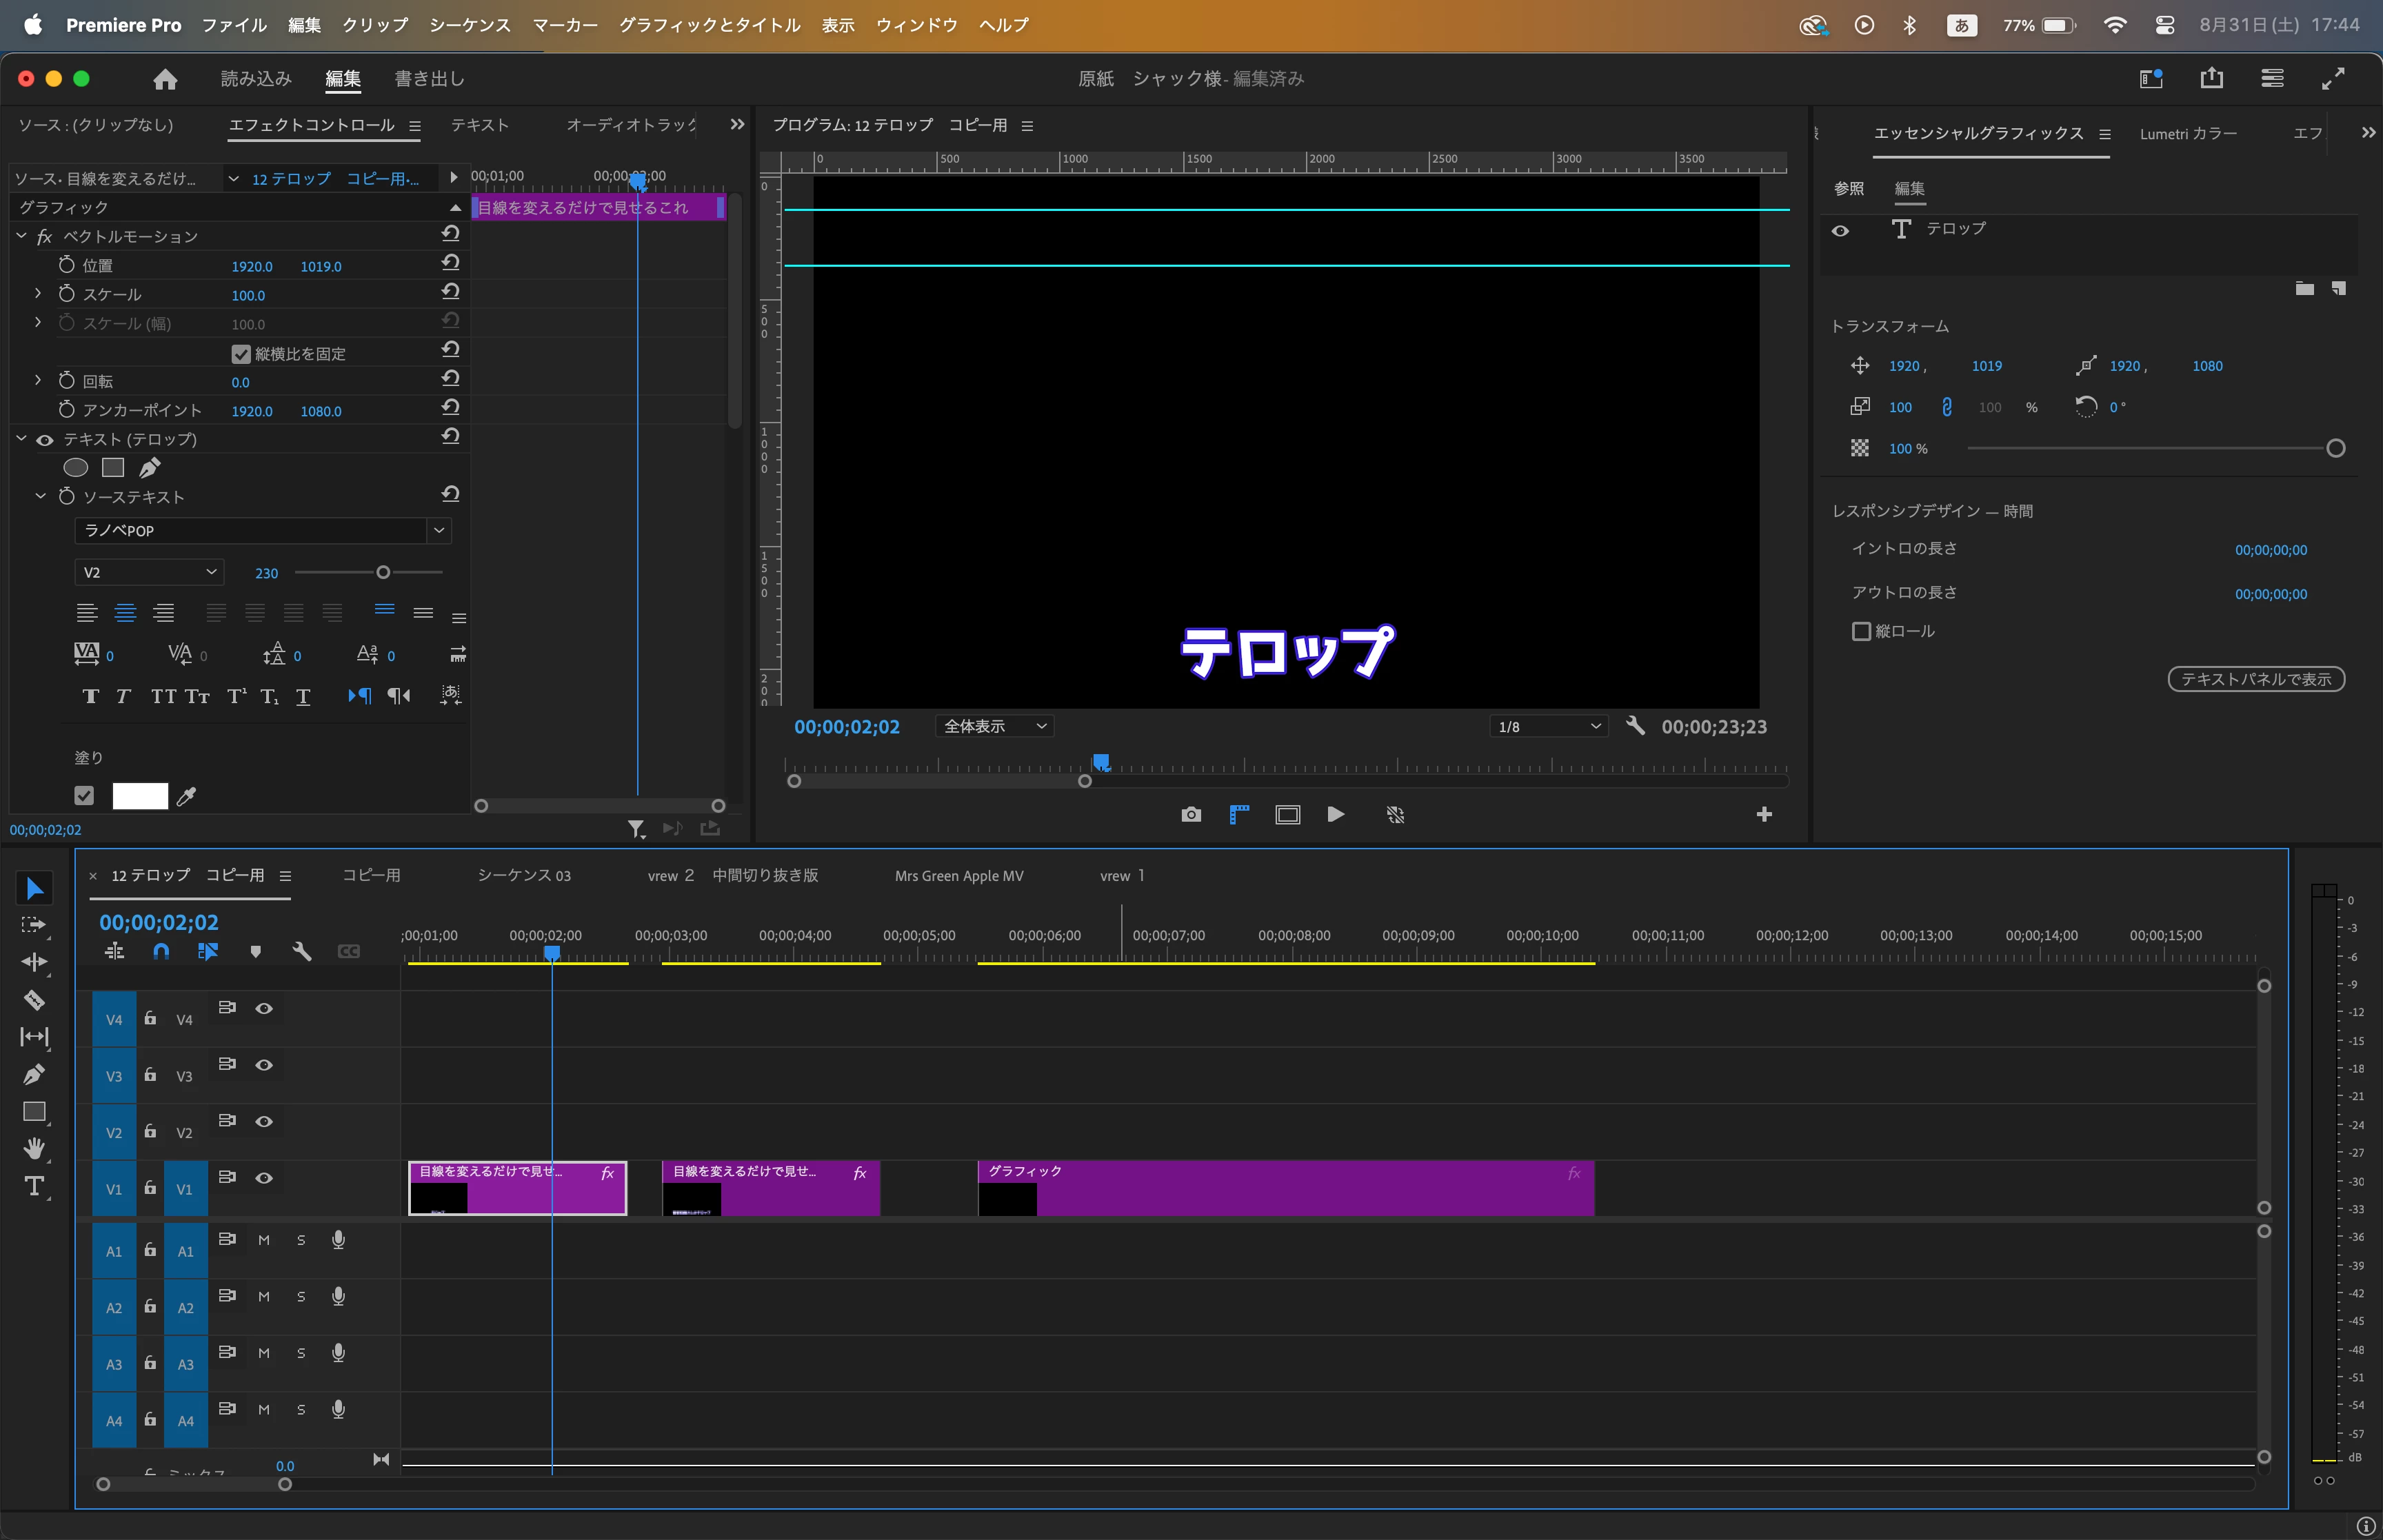Toggle 縦横比を固定 checkbox
Image resolution: width=2383 pixels, height=1540 pixels.
(241, 354)
